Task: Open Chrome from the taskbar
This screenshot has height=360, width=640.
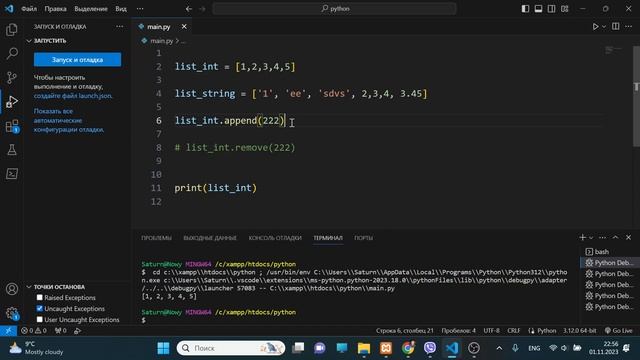Action: (408, 348)
